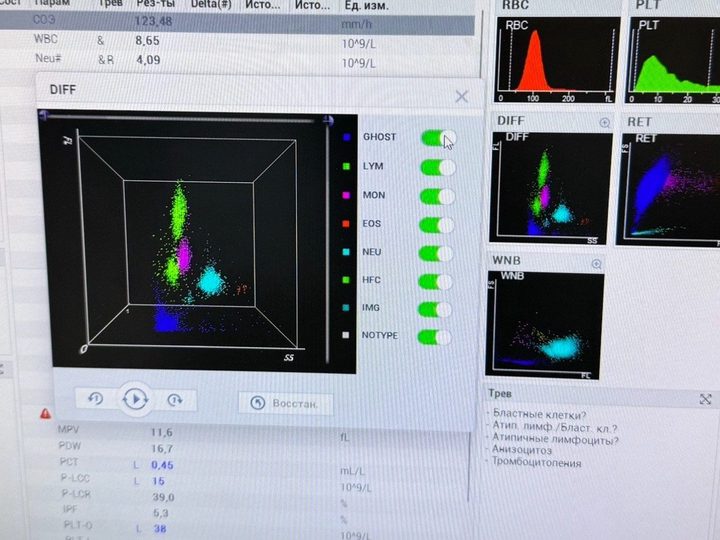
Task: Click the 'Анизоцитоз' flag message
Action: 522,450
